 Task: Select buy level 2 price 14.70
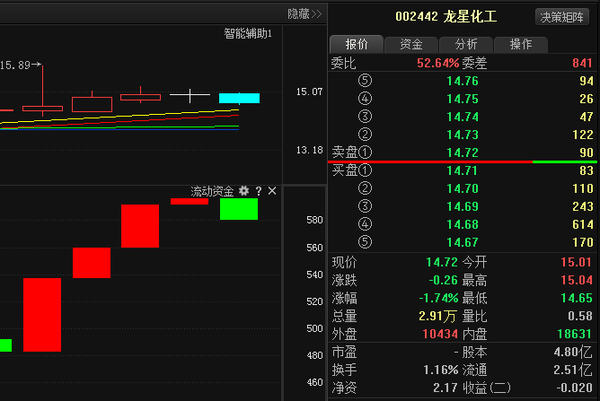tap(463, 189)
